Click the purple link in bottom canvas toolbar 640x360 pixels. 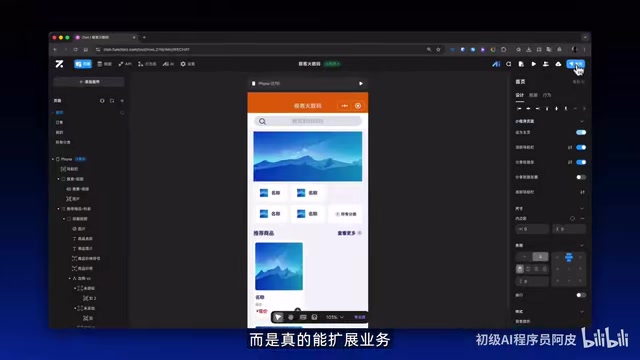[x=360, y=317]
